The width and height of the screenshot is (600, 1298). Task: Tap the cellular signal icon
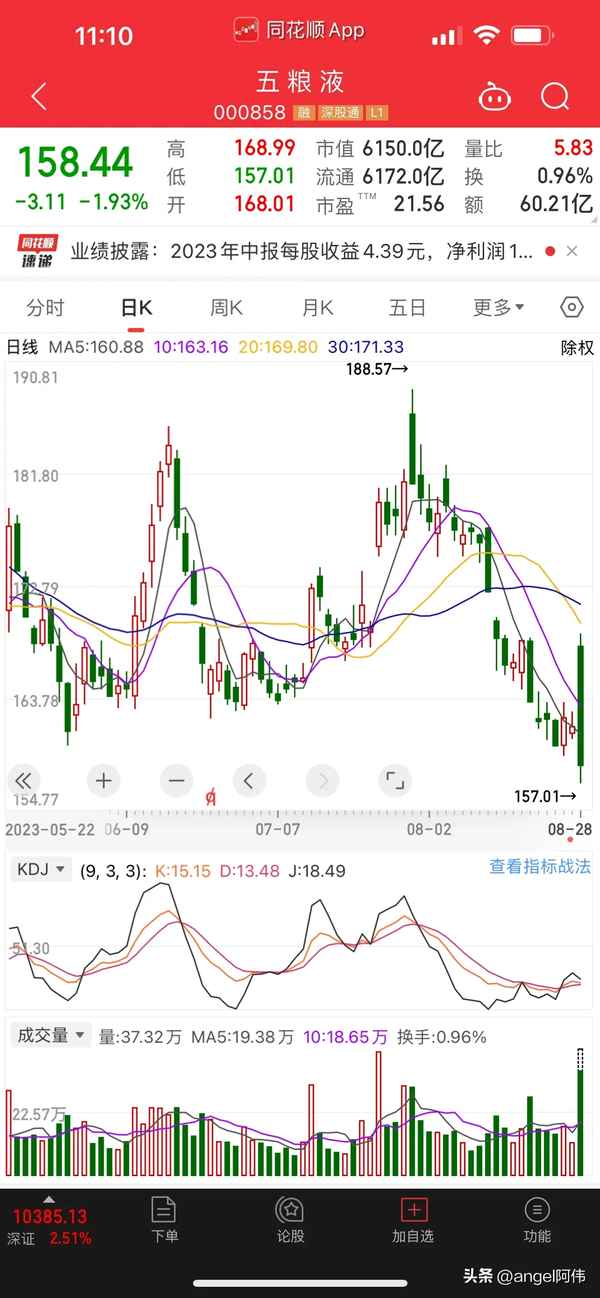[x=446, y=37]
